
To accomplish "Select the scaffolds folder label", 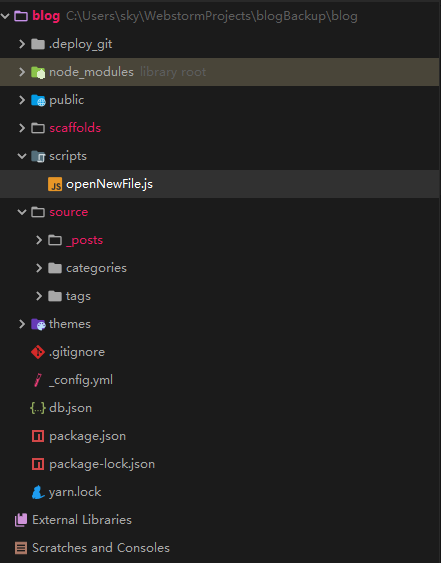I will pos(75,128).
